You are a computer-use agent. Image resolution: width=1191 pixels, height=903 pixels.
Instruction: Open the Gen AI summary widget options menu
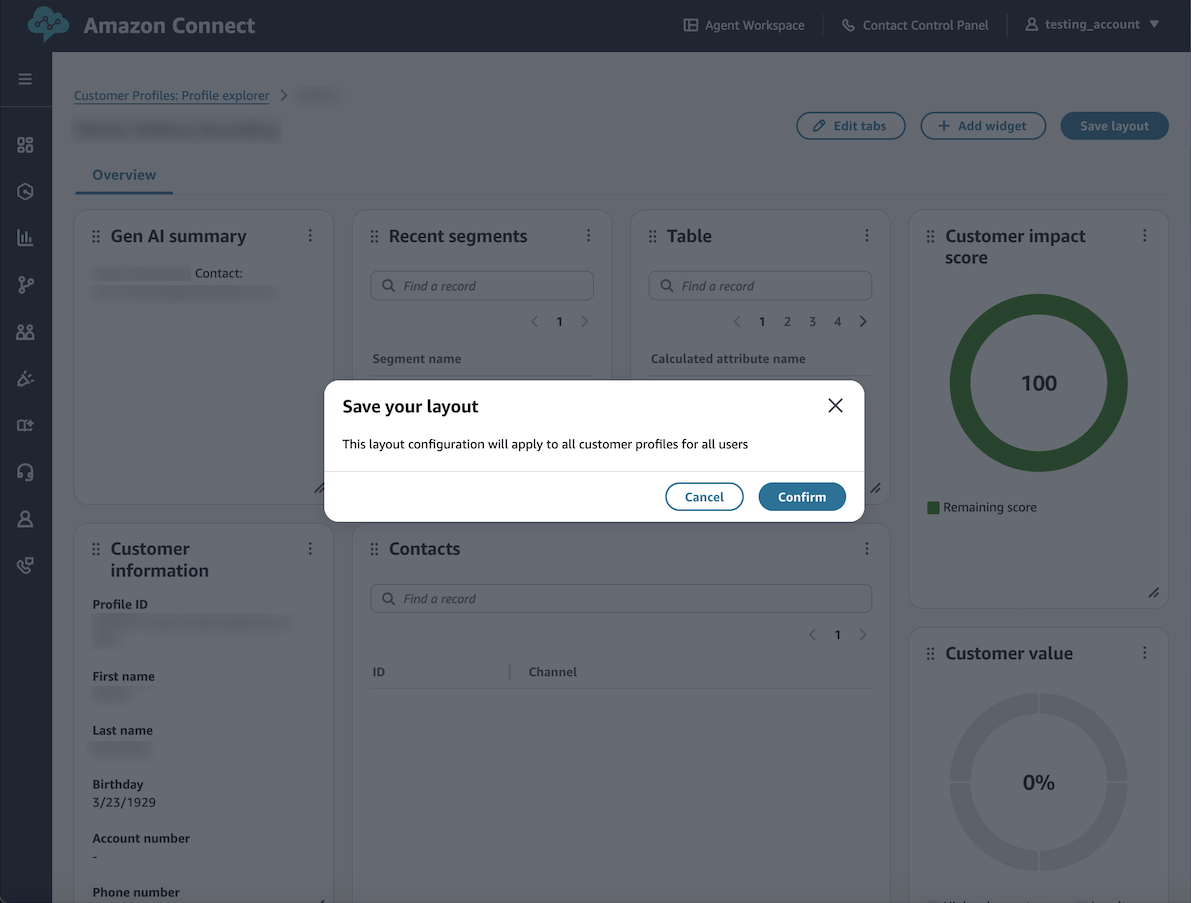310,235
